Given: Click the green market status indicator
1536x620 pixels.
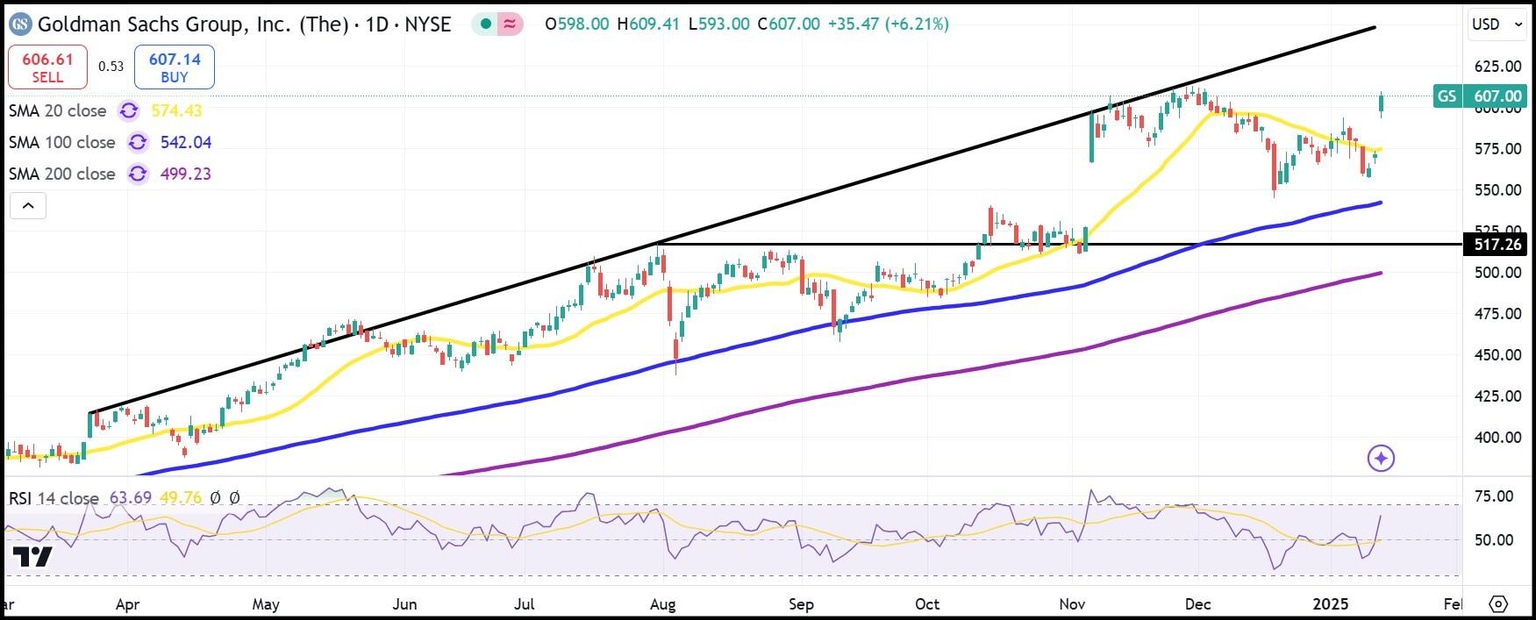Looking at the screenshot, I should click(x=486, y=23).
